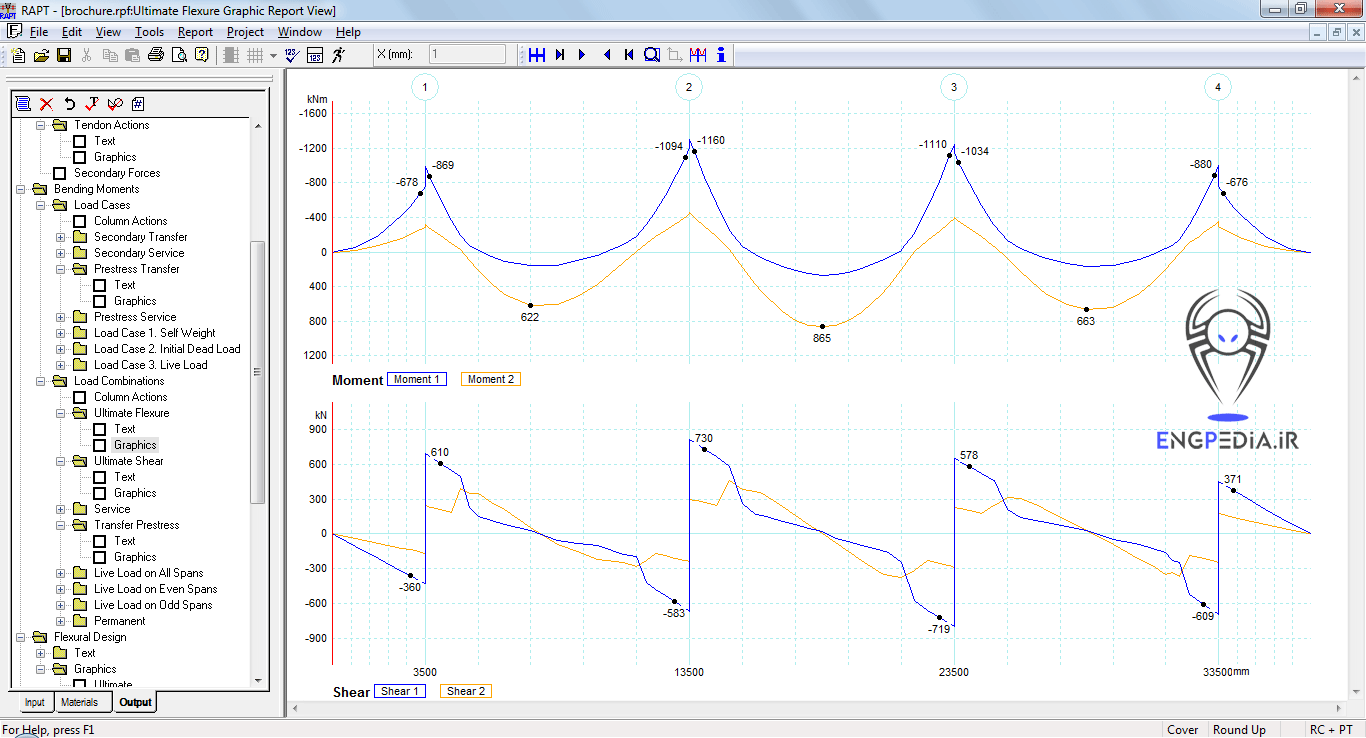
Task: Open the Report menu
Action: point(195,32)
